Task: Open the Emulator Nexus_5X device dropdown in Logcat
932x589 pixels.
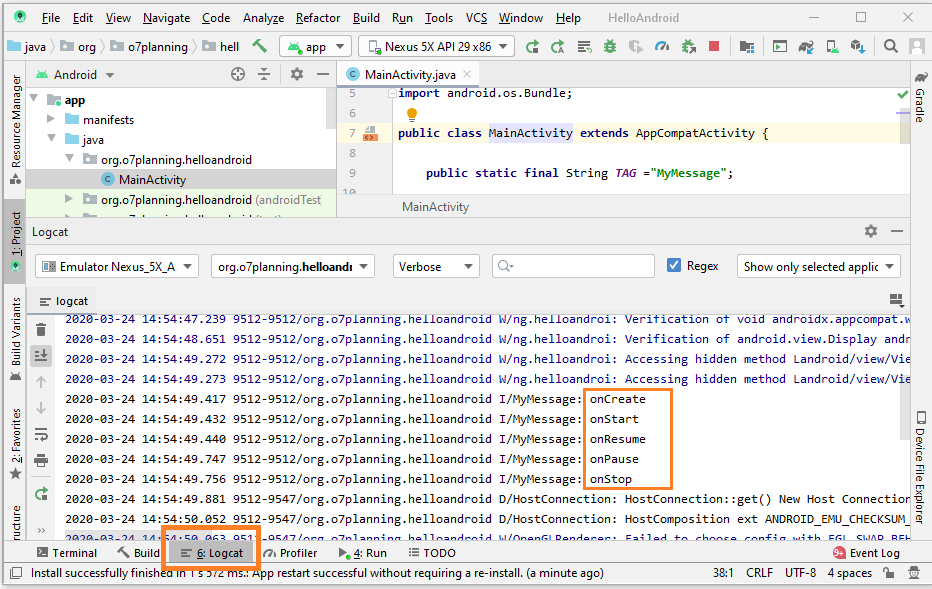Action: click(117, 266)
